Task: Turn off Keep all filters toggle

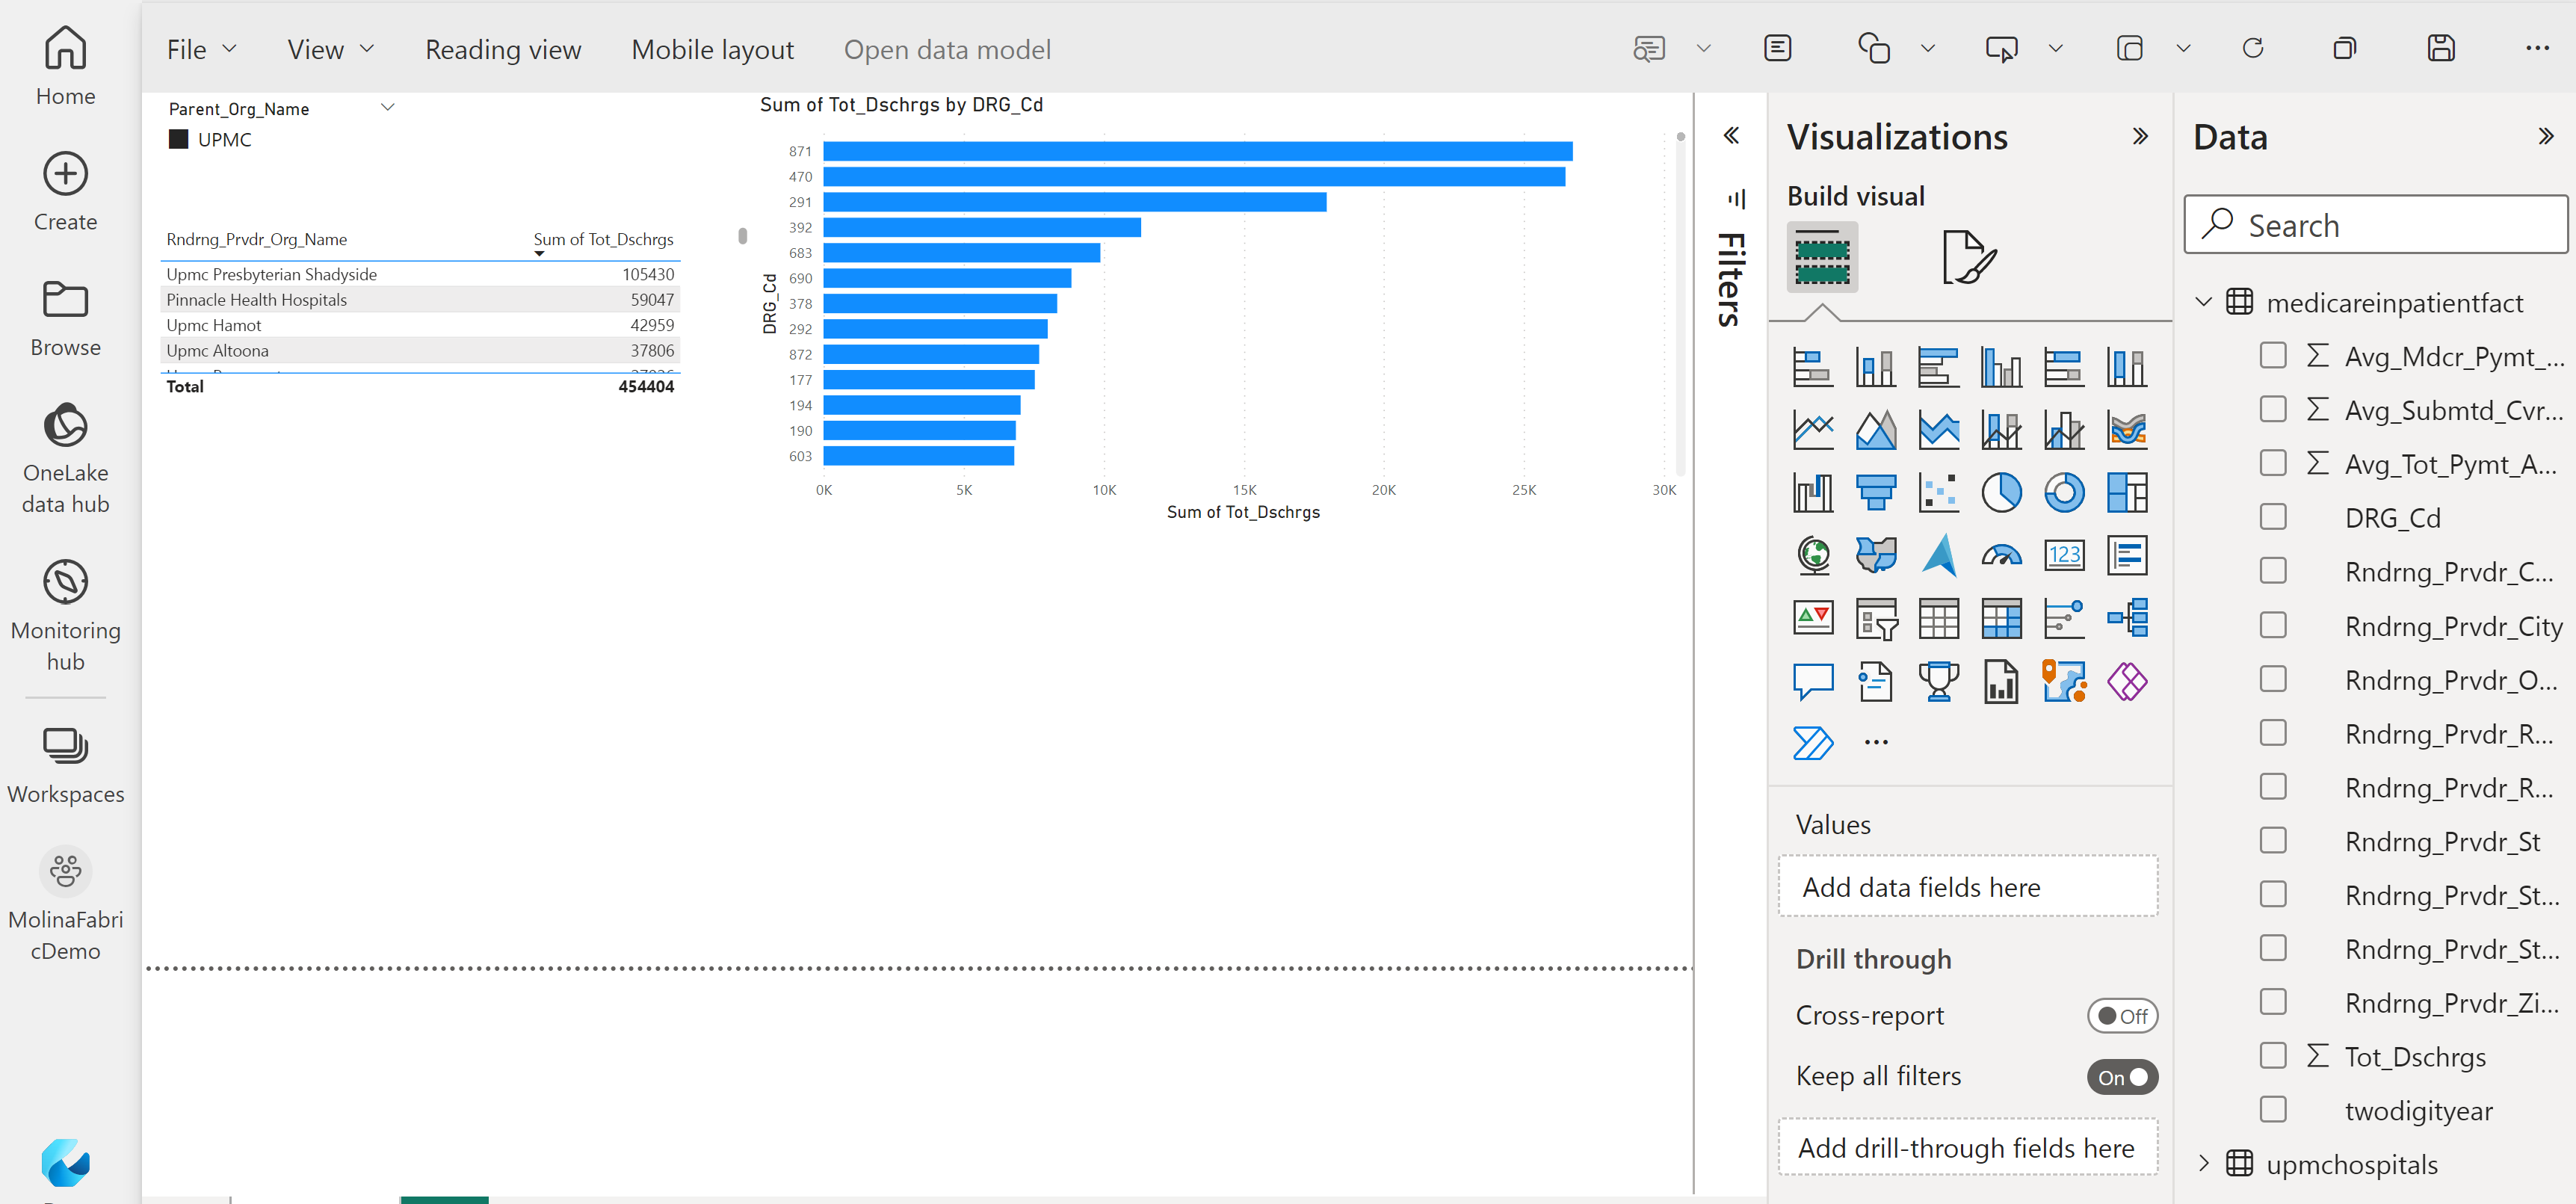Action: pos(2121,1077)
